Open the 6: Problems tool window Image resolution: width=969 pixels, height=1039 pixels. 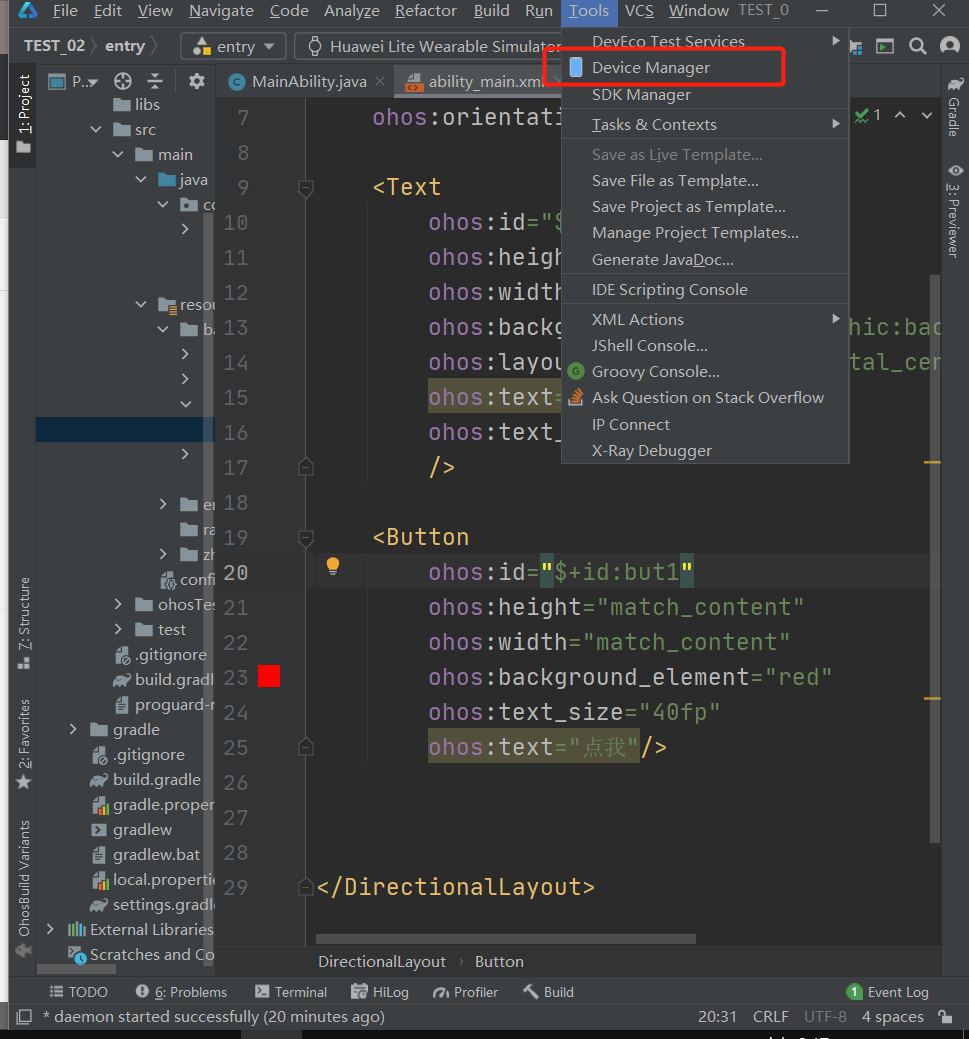(181, 991)
